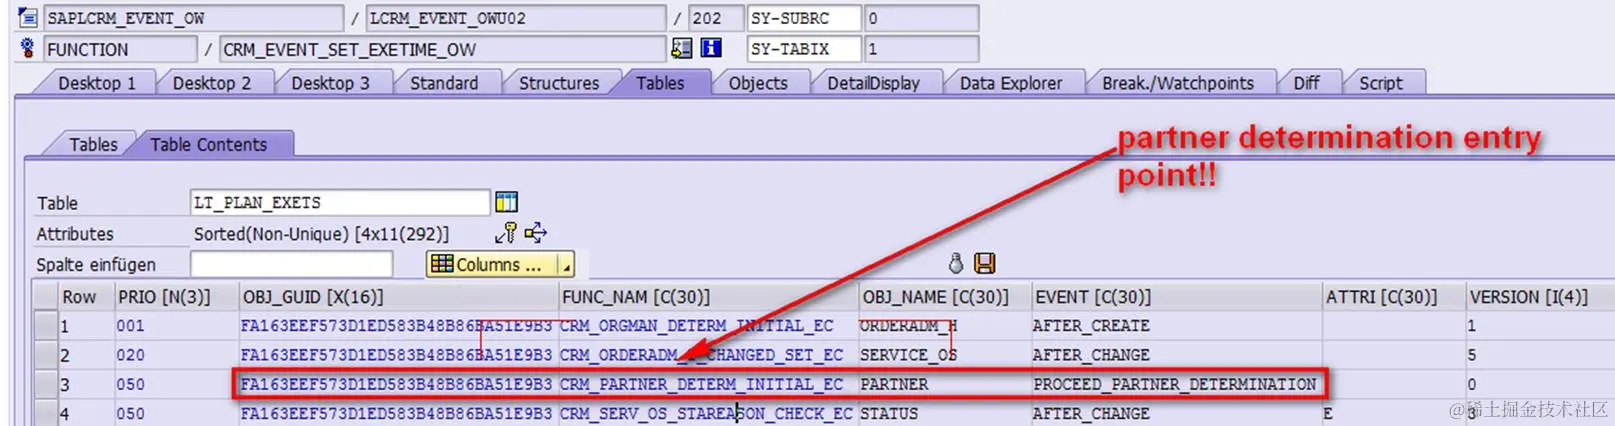Select the Tables sub-tab
Image resolution: width=1615 pixels, height=426 pixels.
pyautogui.click(x=93, y=144)
